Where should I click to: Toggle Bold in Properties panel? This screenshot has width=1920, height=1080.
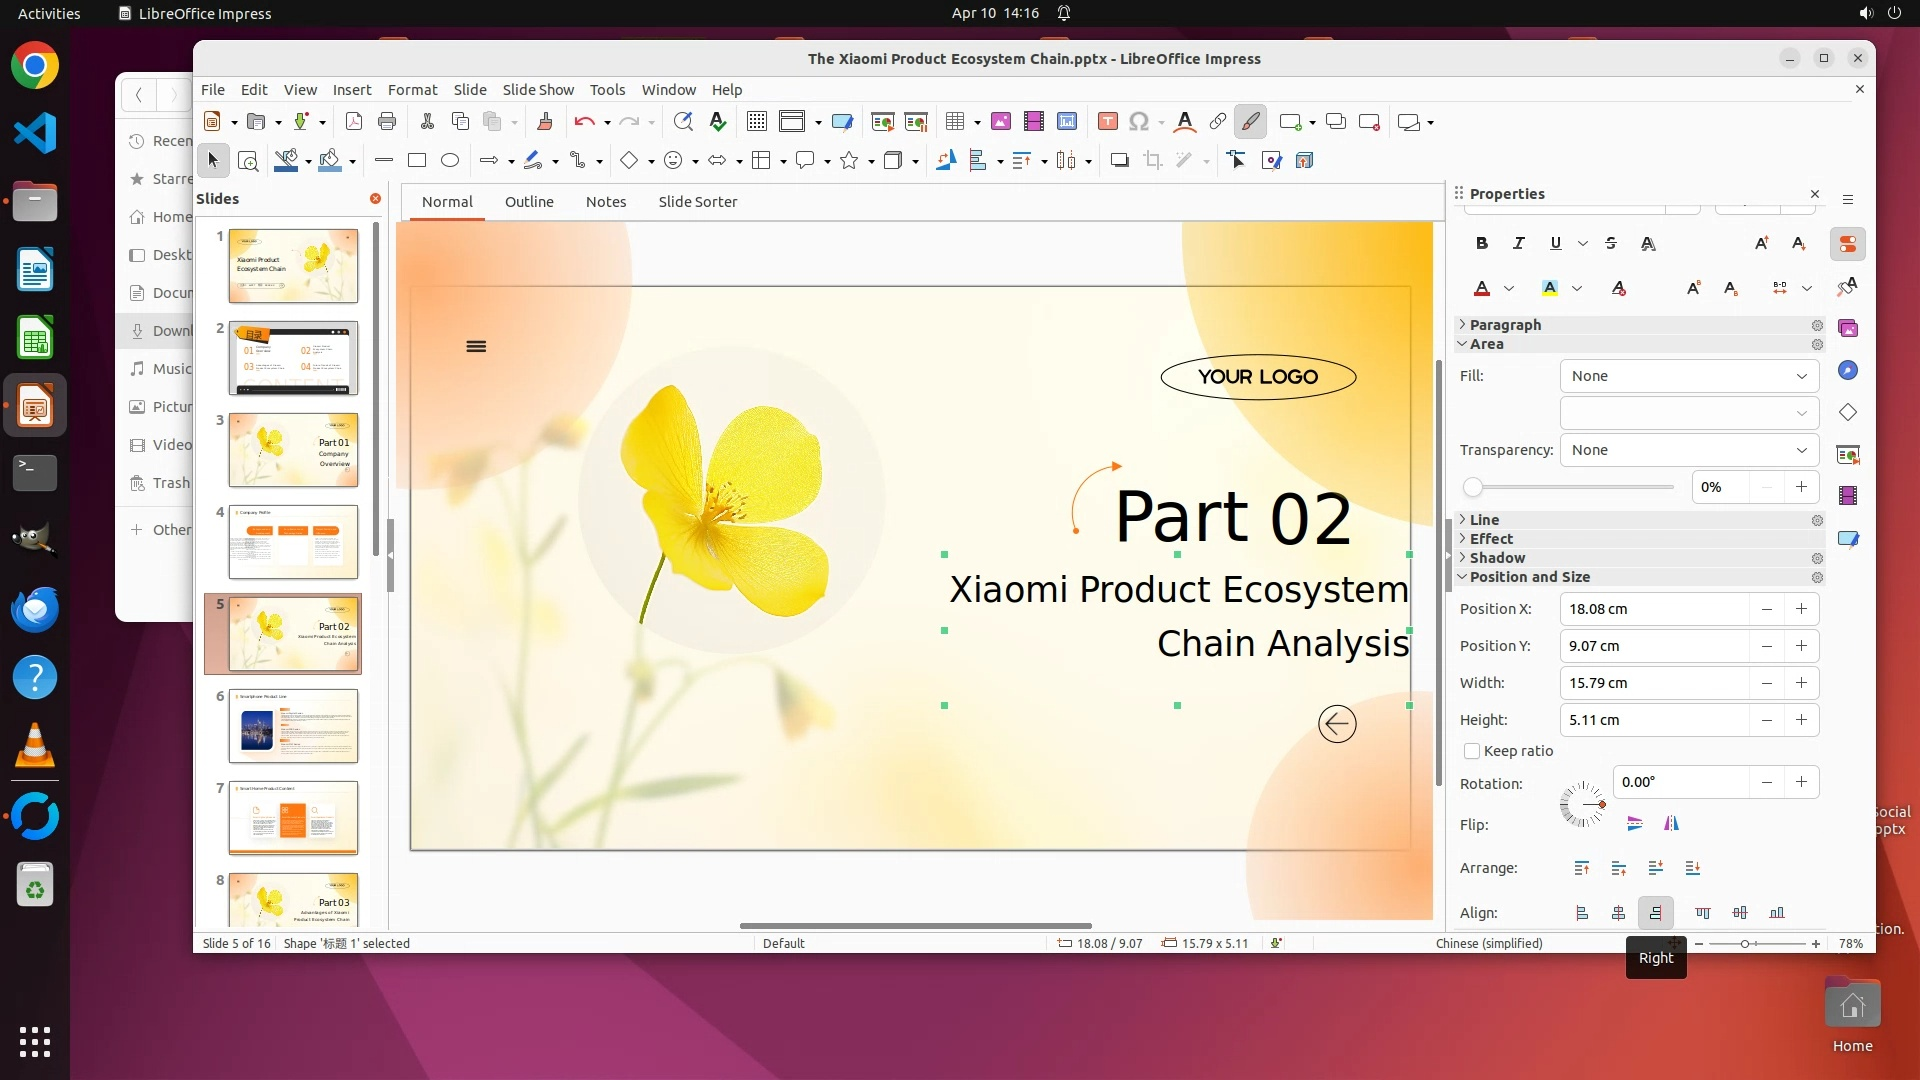(1482, 243)
